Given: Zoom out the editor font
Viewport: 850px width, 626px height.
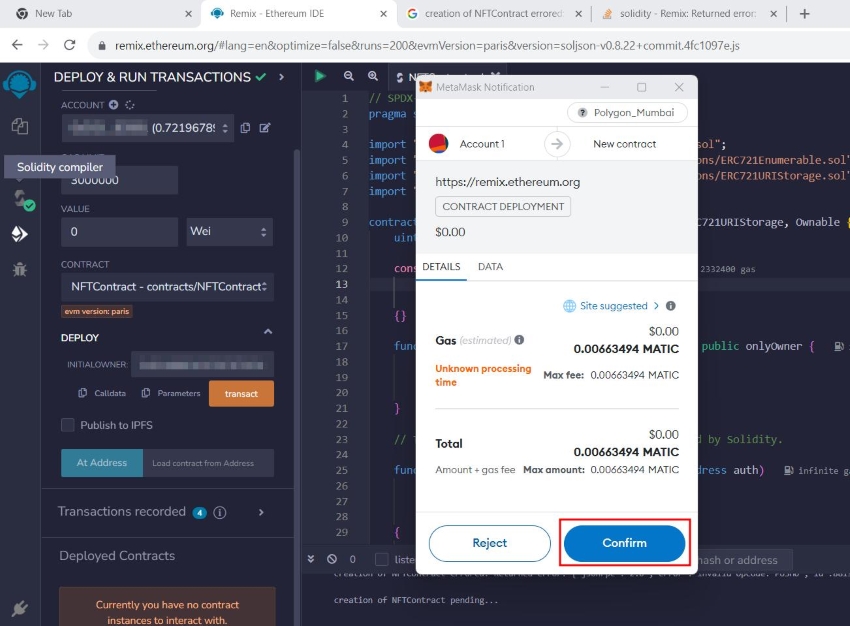Looking at the screenshot, I should 349,76.
